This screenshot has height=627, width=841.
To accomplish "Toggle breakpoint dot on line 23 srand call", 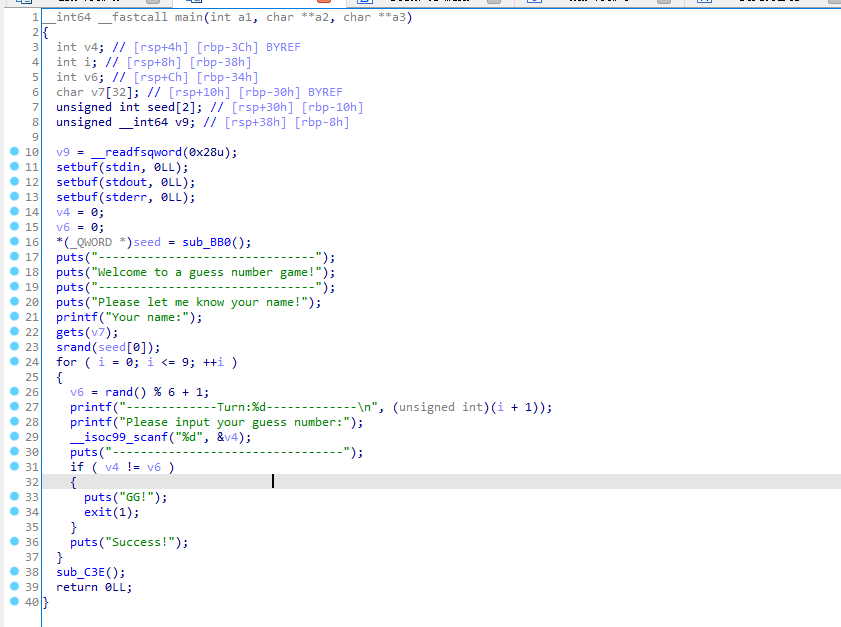I will pyautogui.click(x=14, y=347).
